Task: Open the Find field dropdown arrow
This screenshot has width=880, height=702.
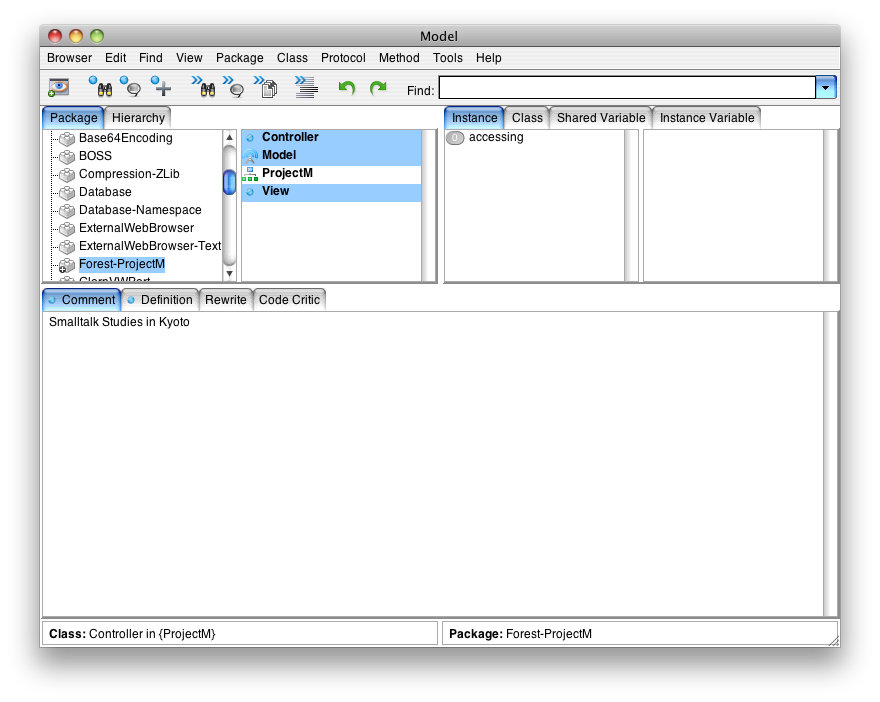Action: click(x=826, y=88)
